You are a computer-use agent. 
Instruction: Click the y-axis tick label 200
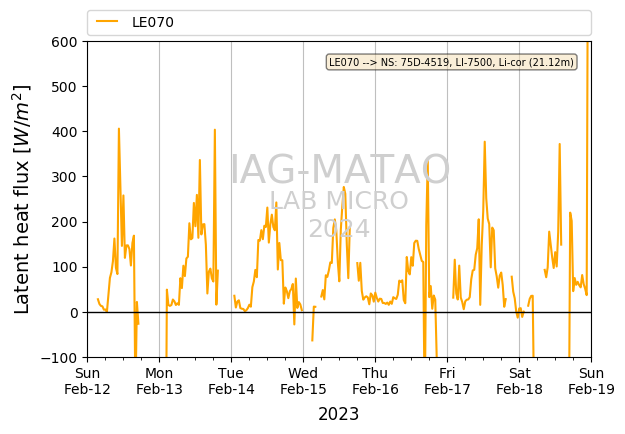coord(64,222)
